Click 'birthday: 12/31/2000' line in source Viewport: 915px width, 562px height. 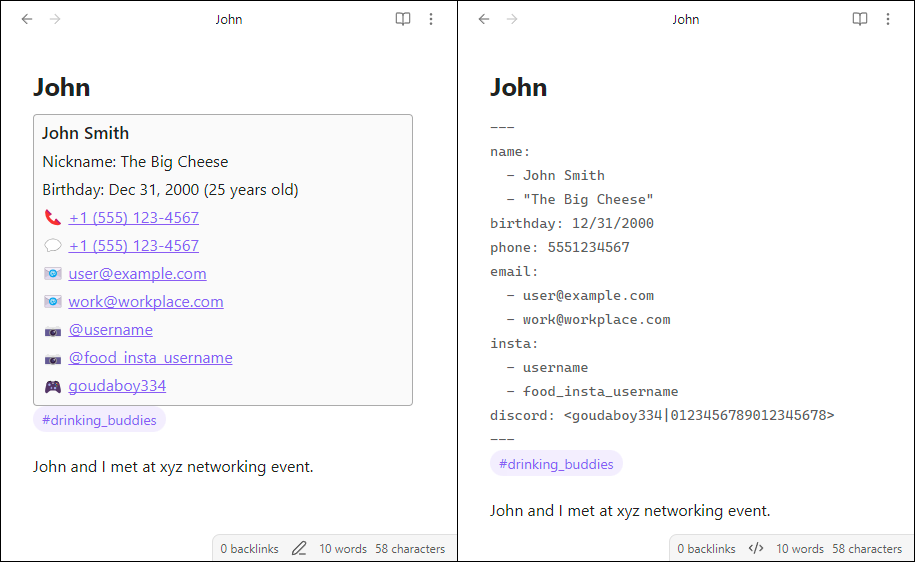[572, 224]
